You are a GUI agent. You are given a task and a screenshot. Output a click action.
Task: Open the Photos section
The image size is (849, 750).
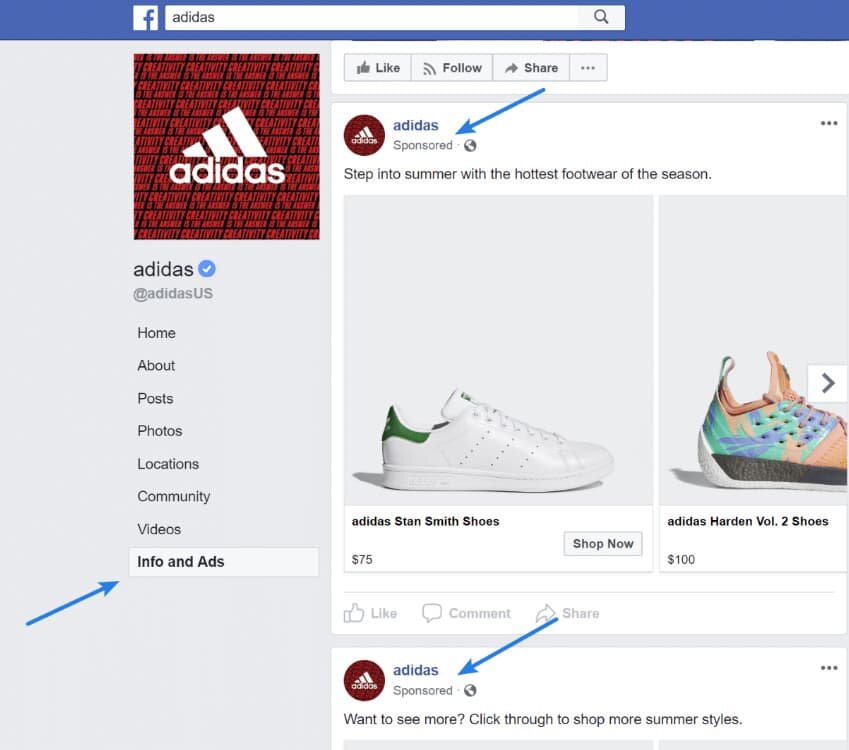(160, 431)
